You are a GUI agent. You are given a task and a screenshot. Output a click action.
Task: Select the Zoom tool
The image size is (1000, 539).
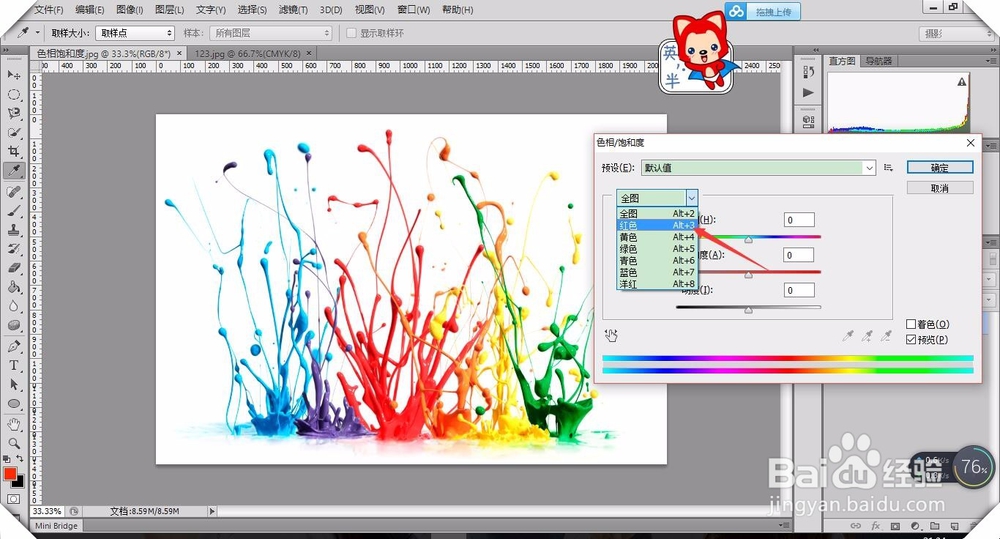(13, 443)
